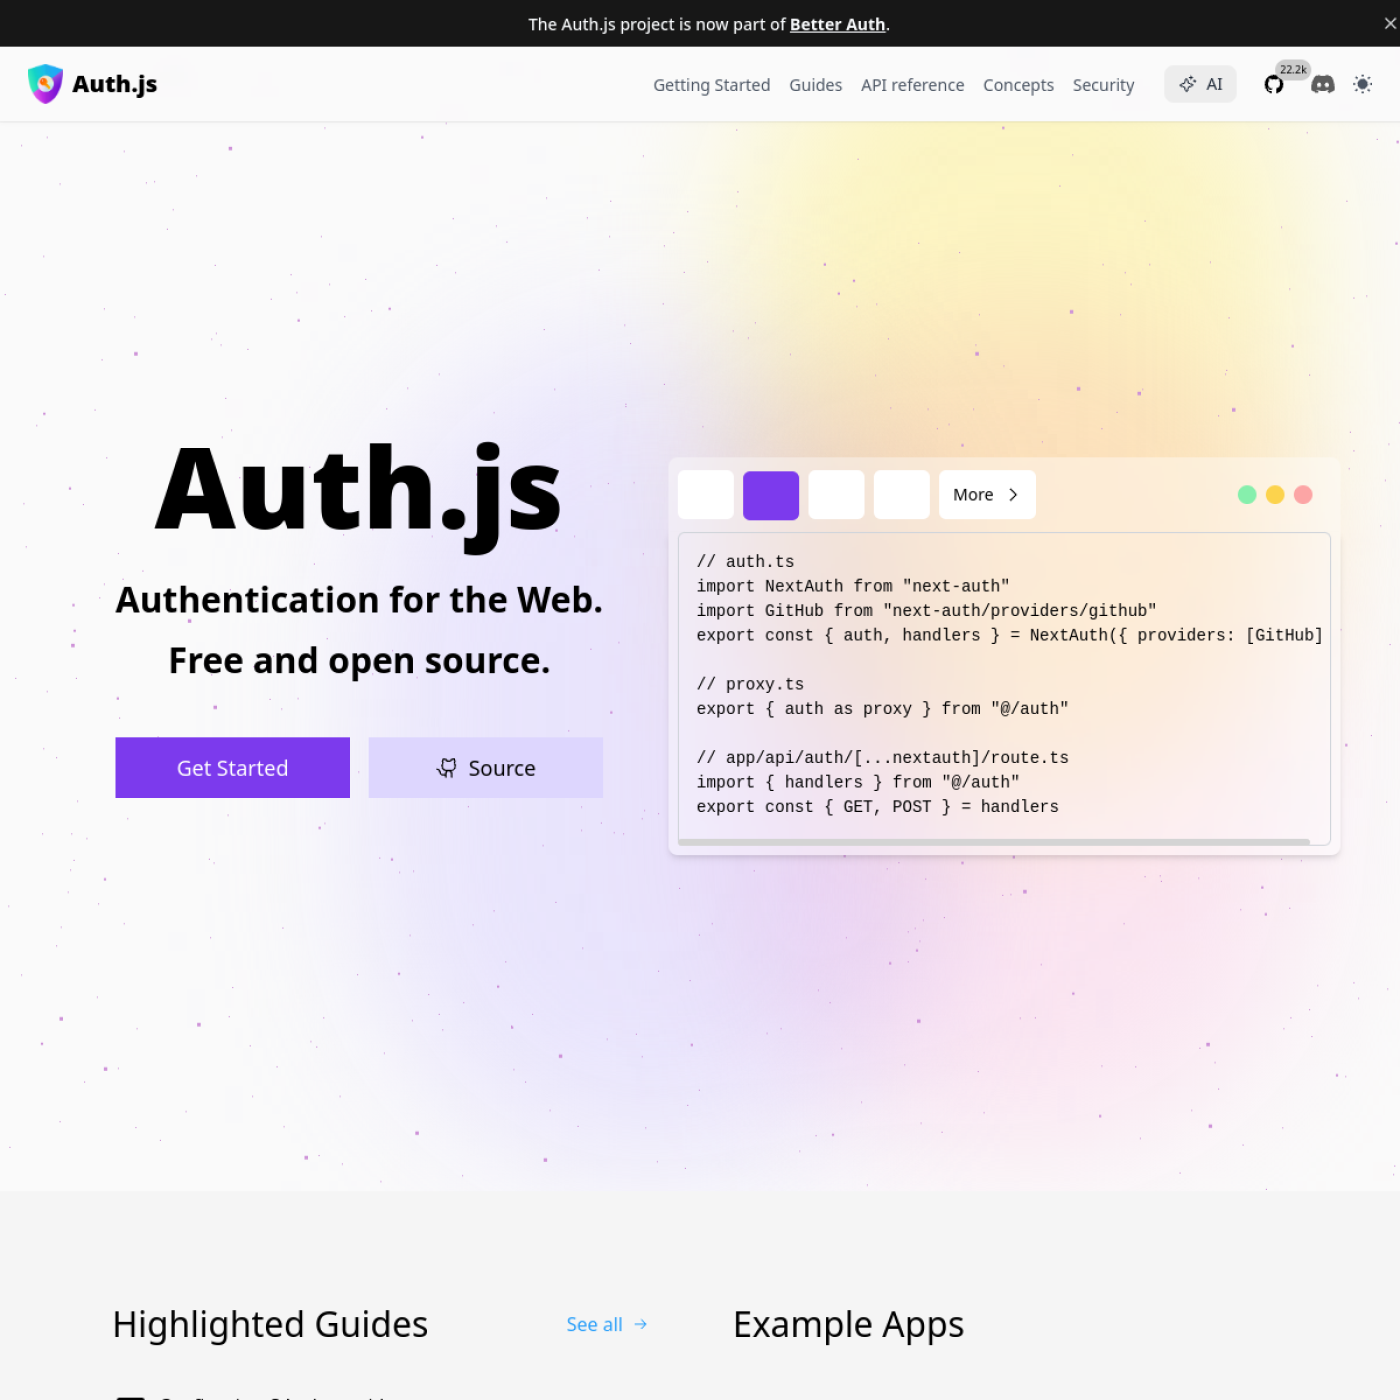This screenshot has width=1400, height=1400.
Task: Click the Highlighted Guides heading
Action: click(x=270, y=1324)
